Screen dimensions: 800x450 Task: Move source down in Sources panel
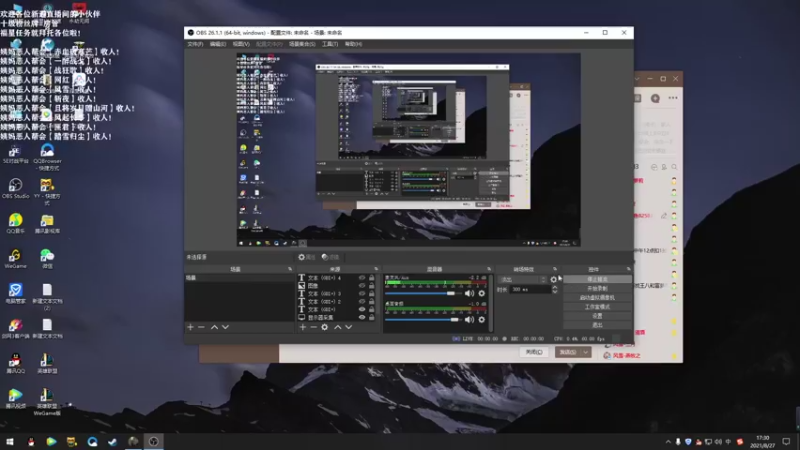[348, 327]
